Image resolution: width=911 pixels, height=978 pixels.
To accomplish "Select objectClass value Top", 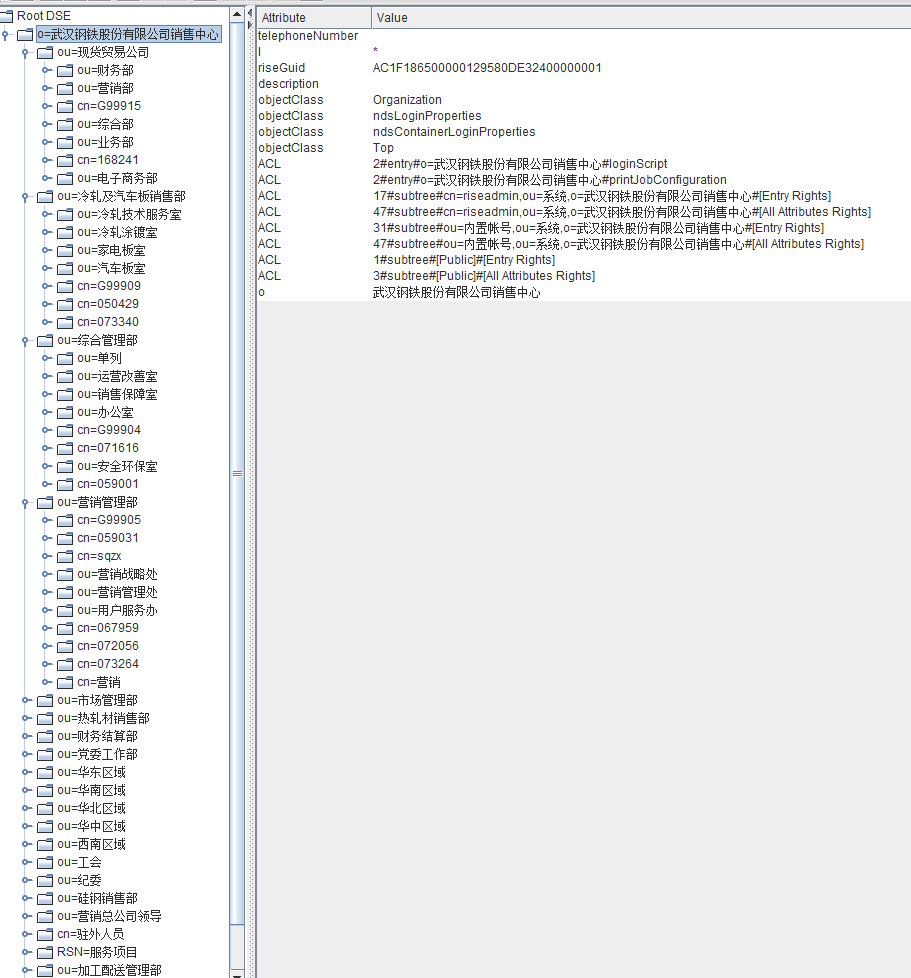I will [383, 148].
